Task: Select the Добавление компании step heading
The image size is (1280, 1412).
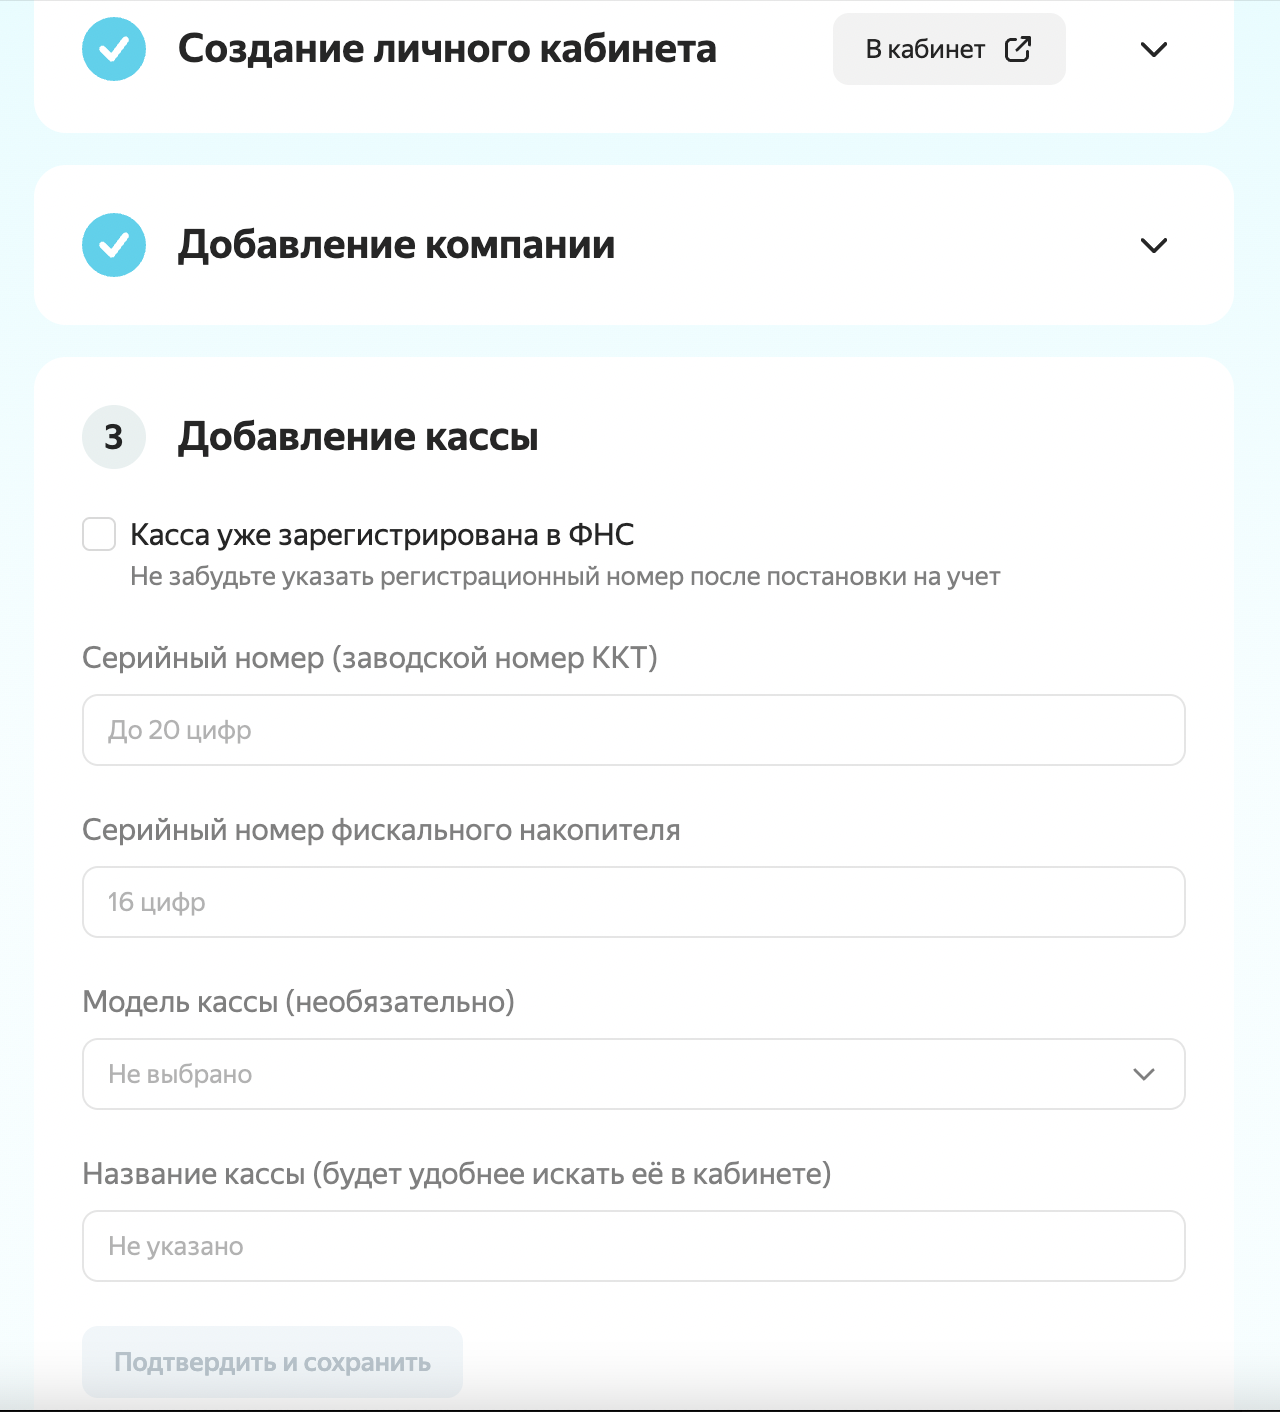Action: click(396, 245)
